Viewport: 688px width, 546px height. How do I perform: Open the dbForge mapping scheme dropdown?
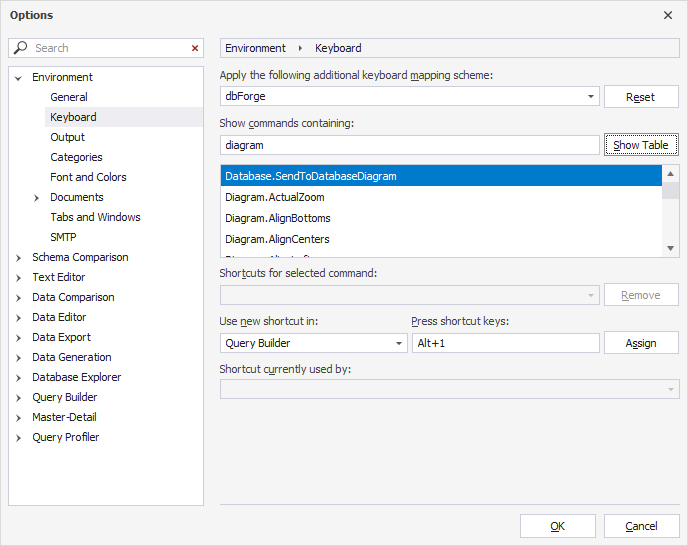point(591,96)
